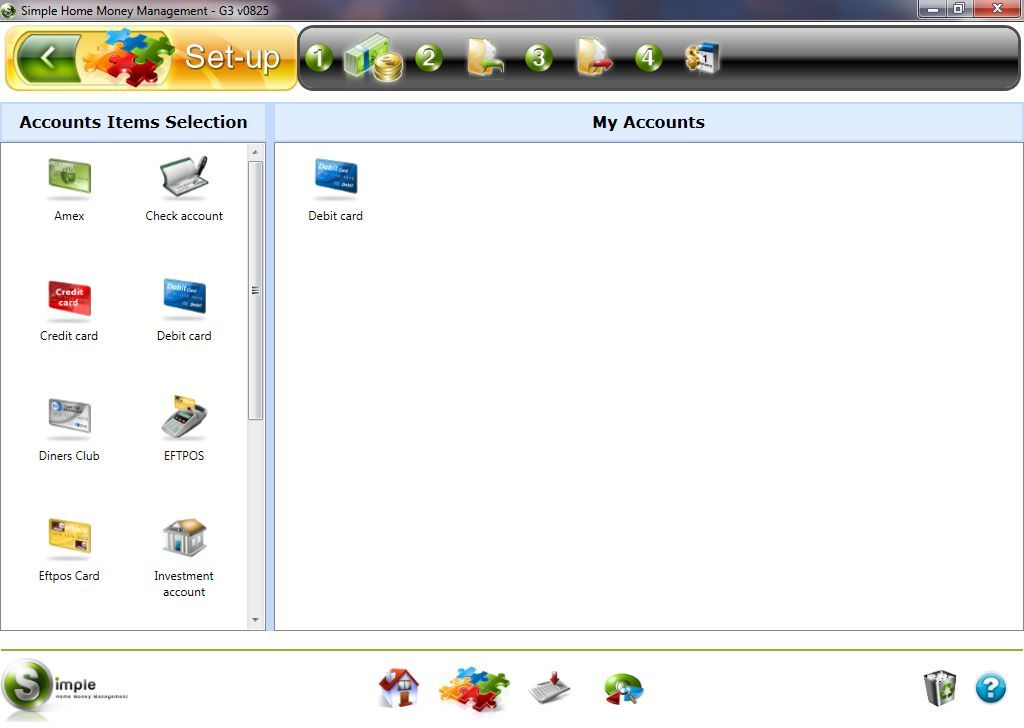This screenshot has height=728, width=1024.
Task: Open the Home screen icon
Action: [x=399, y=687]
